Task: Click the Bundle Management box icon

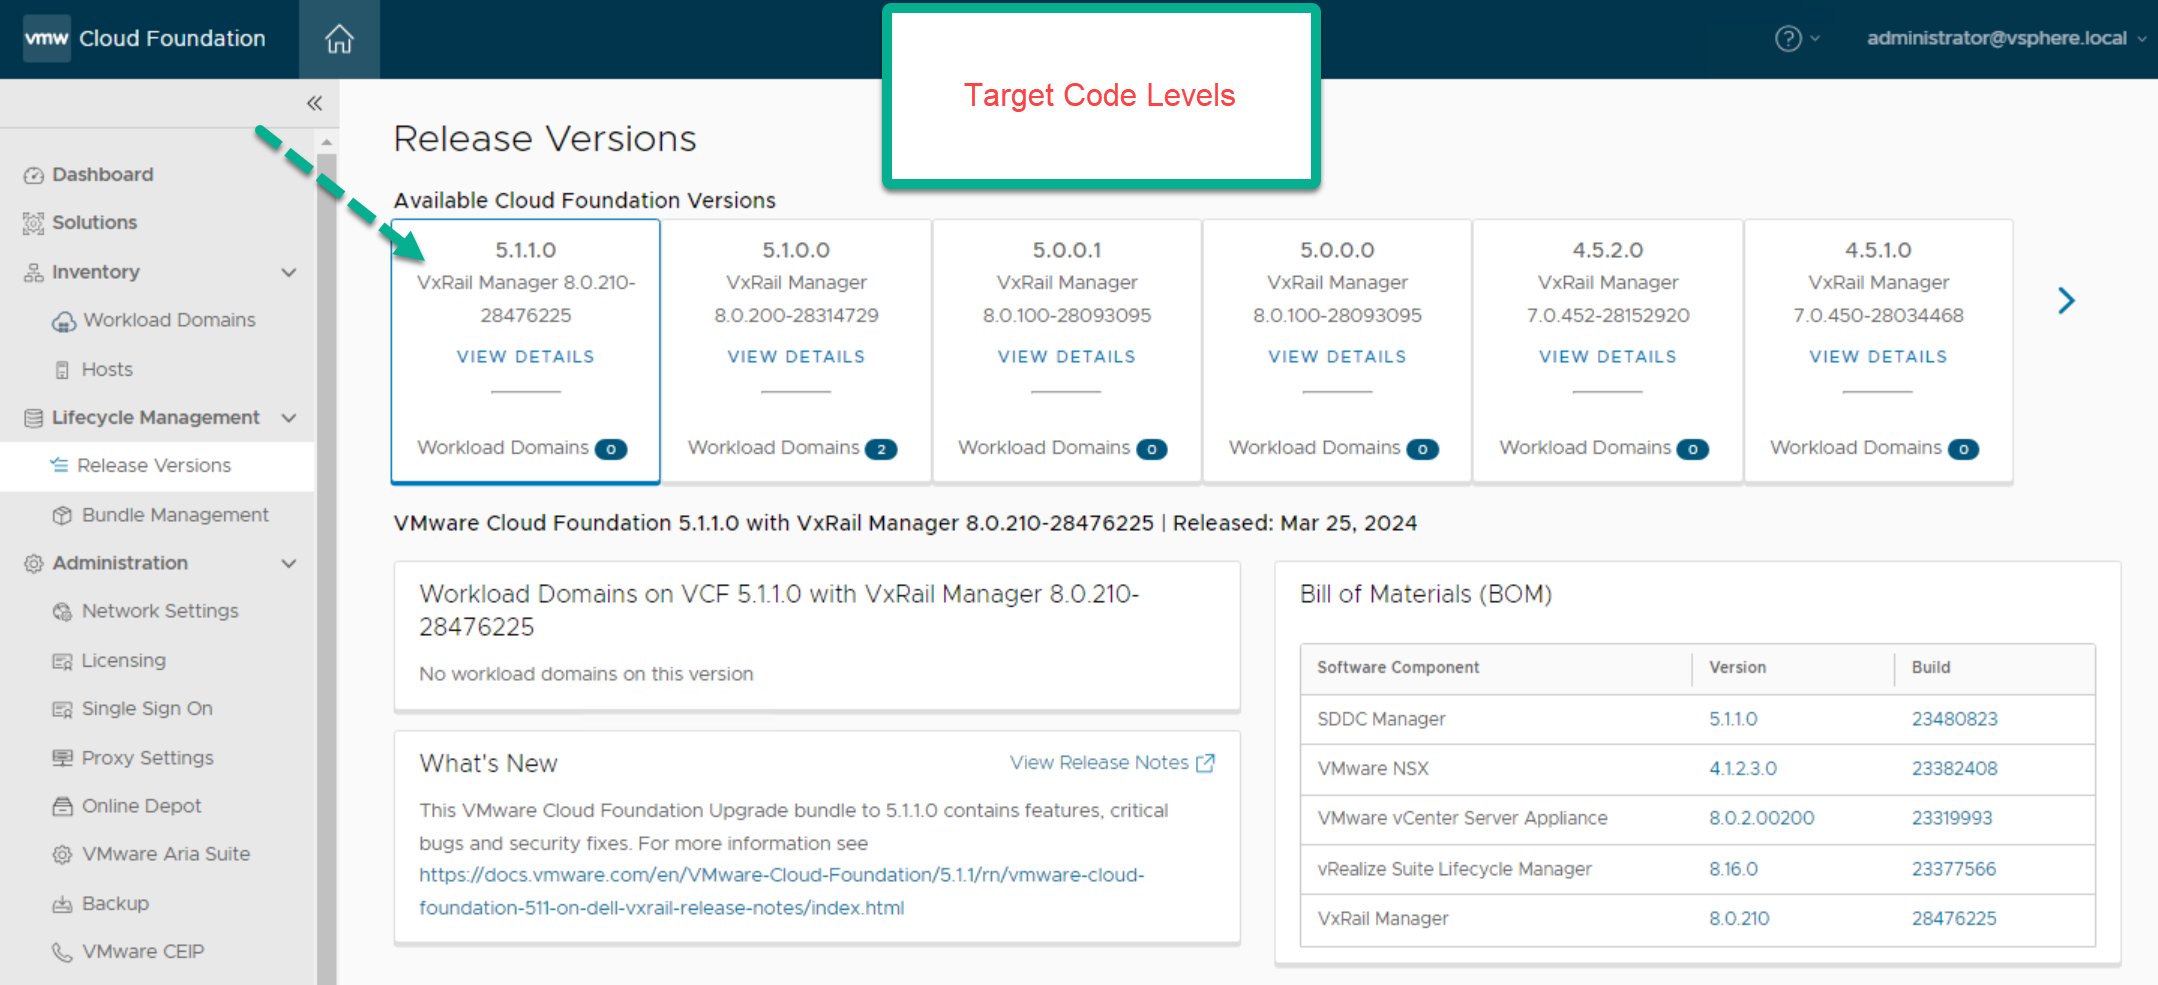Action: (63, 515)
